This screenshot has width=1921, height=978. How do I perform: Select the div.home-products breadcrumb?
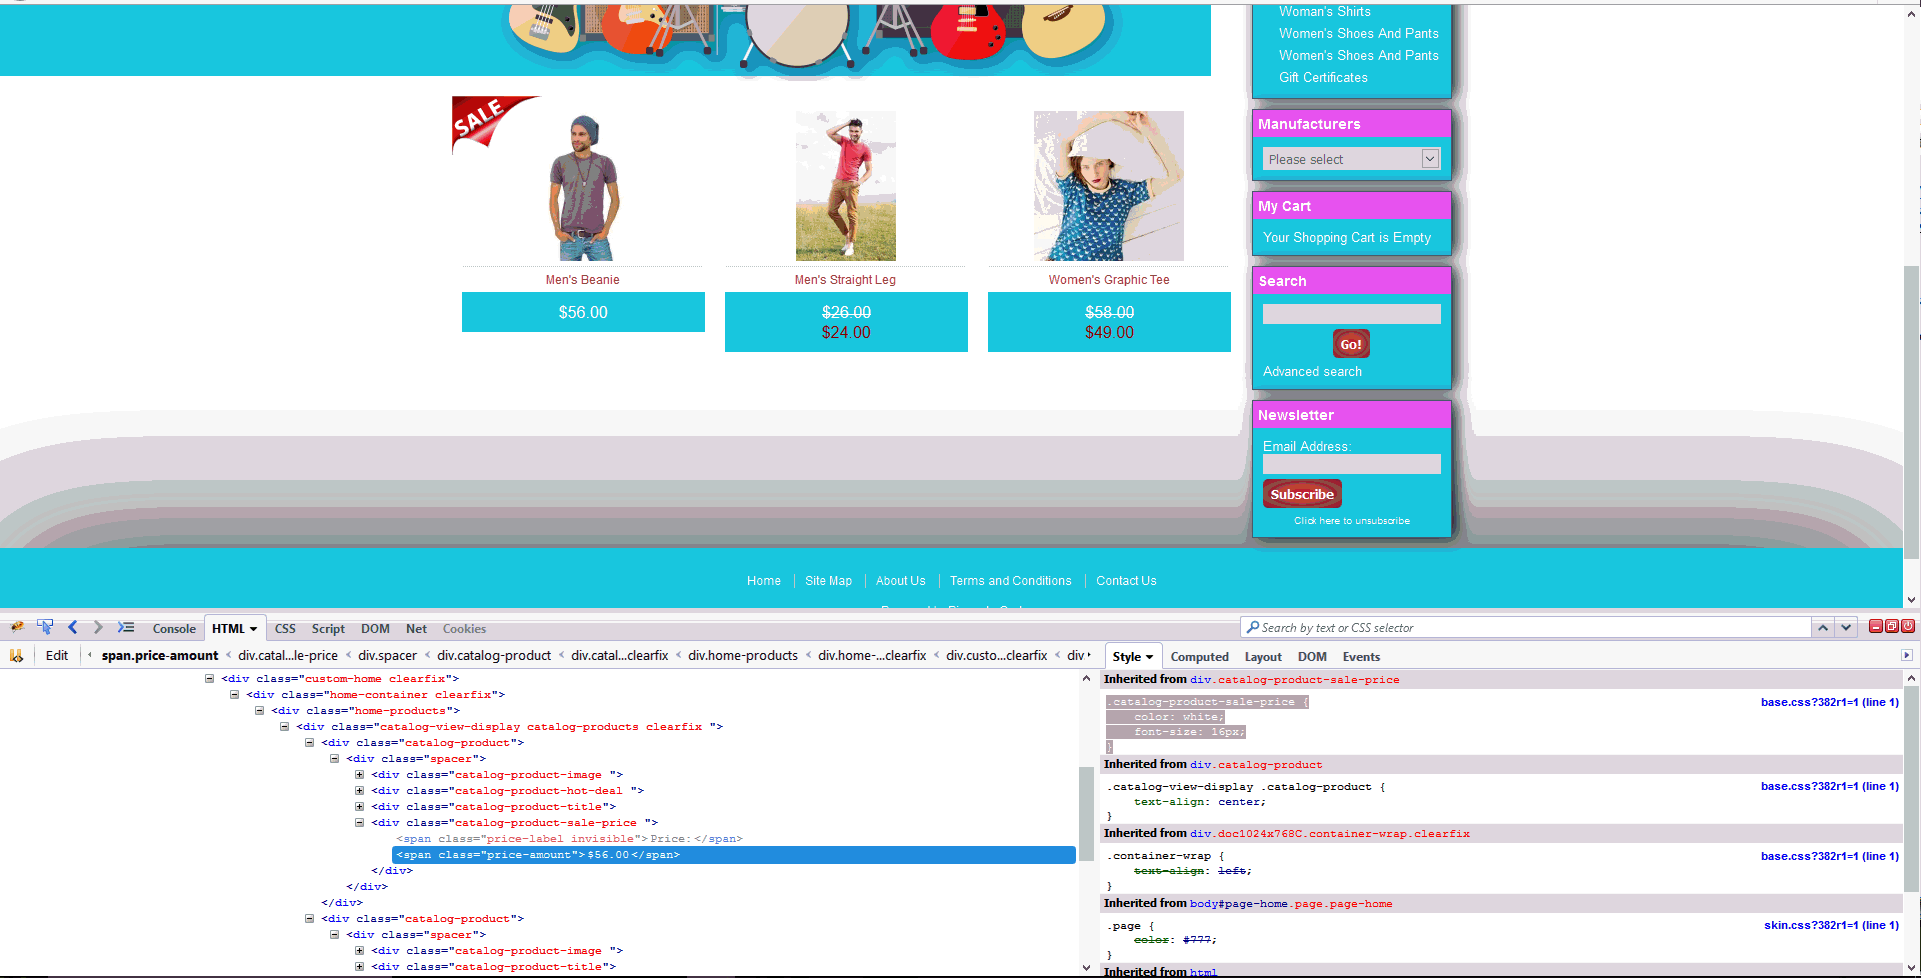tap(743, 656)
